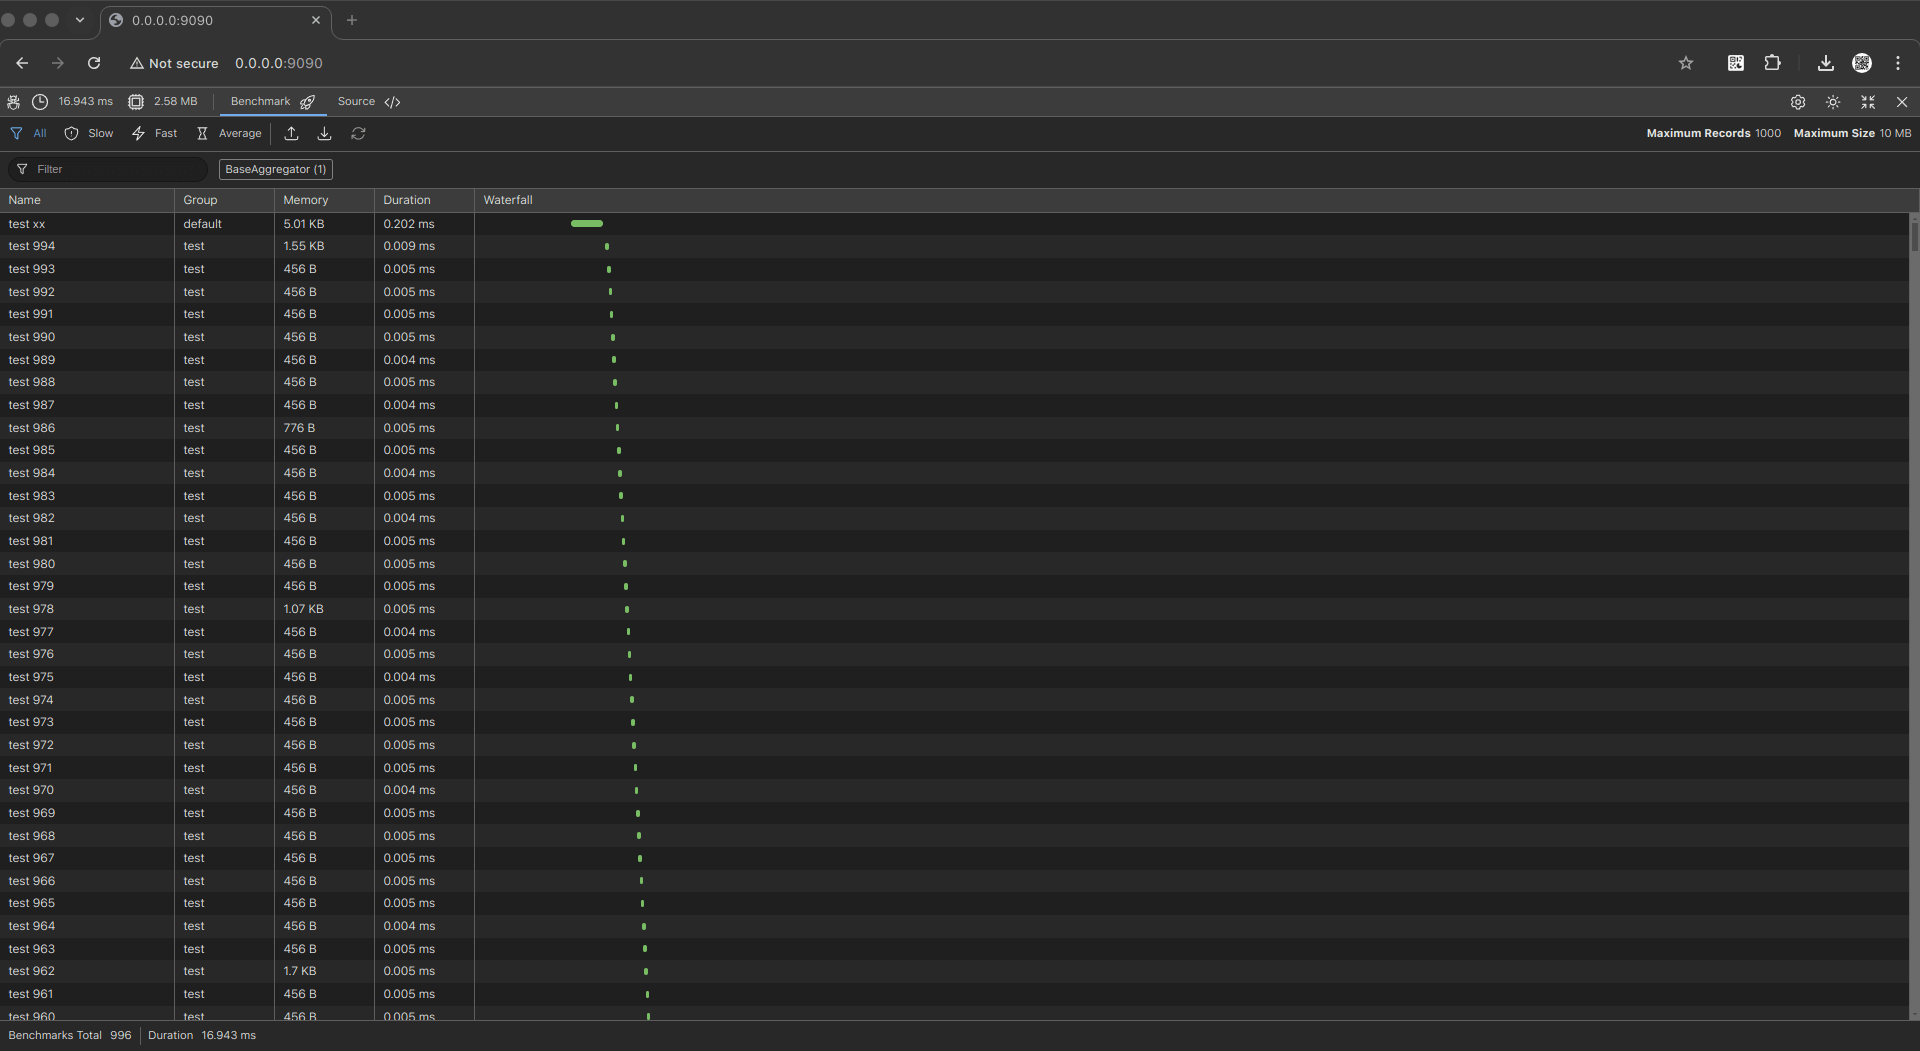Viewport: 1920px width, 1051px height.
Task: Click the Waterfall column header
Action: click(1196, 200)
